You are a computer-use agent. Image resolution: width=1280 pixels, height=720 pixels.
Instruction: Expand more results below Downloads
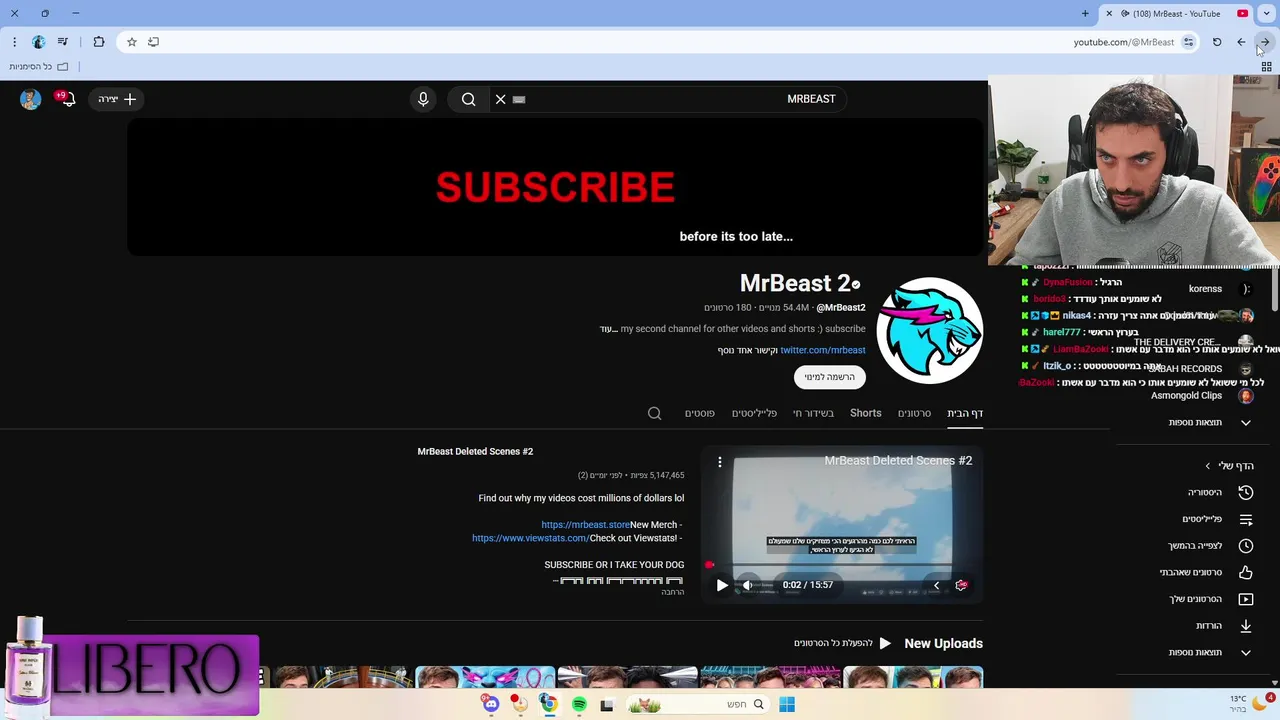1210,653
